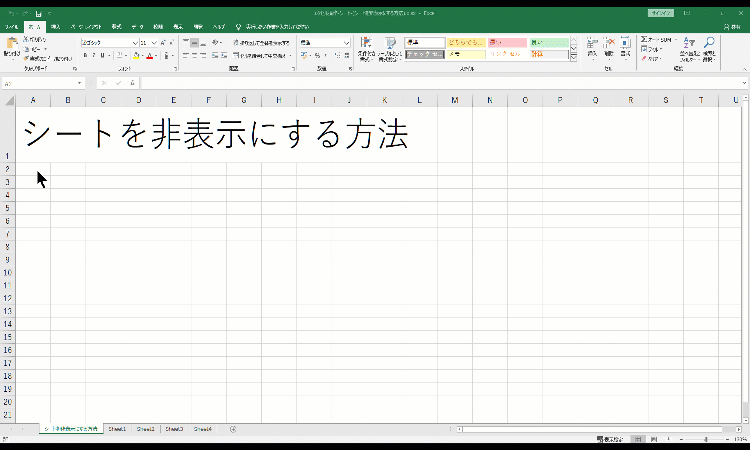Toggle Underline formatting
This screenshot has width=750, height=450.
click(102, 56)
